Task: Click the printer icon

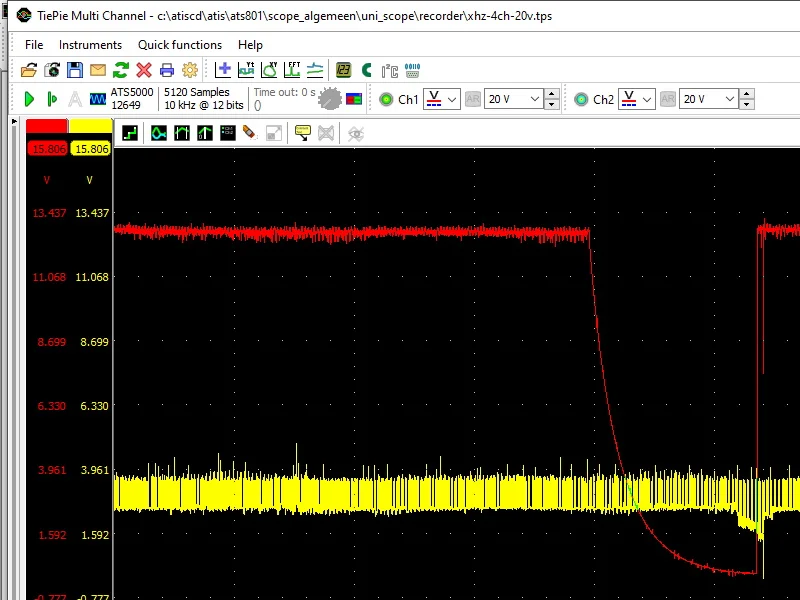Action: click(x=167, y=70)
